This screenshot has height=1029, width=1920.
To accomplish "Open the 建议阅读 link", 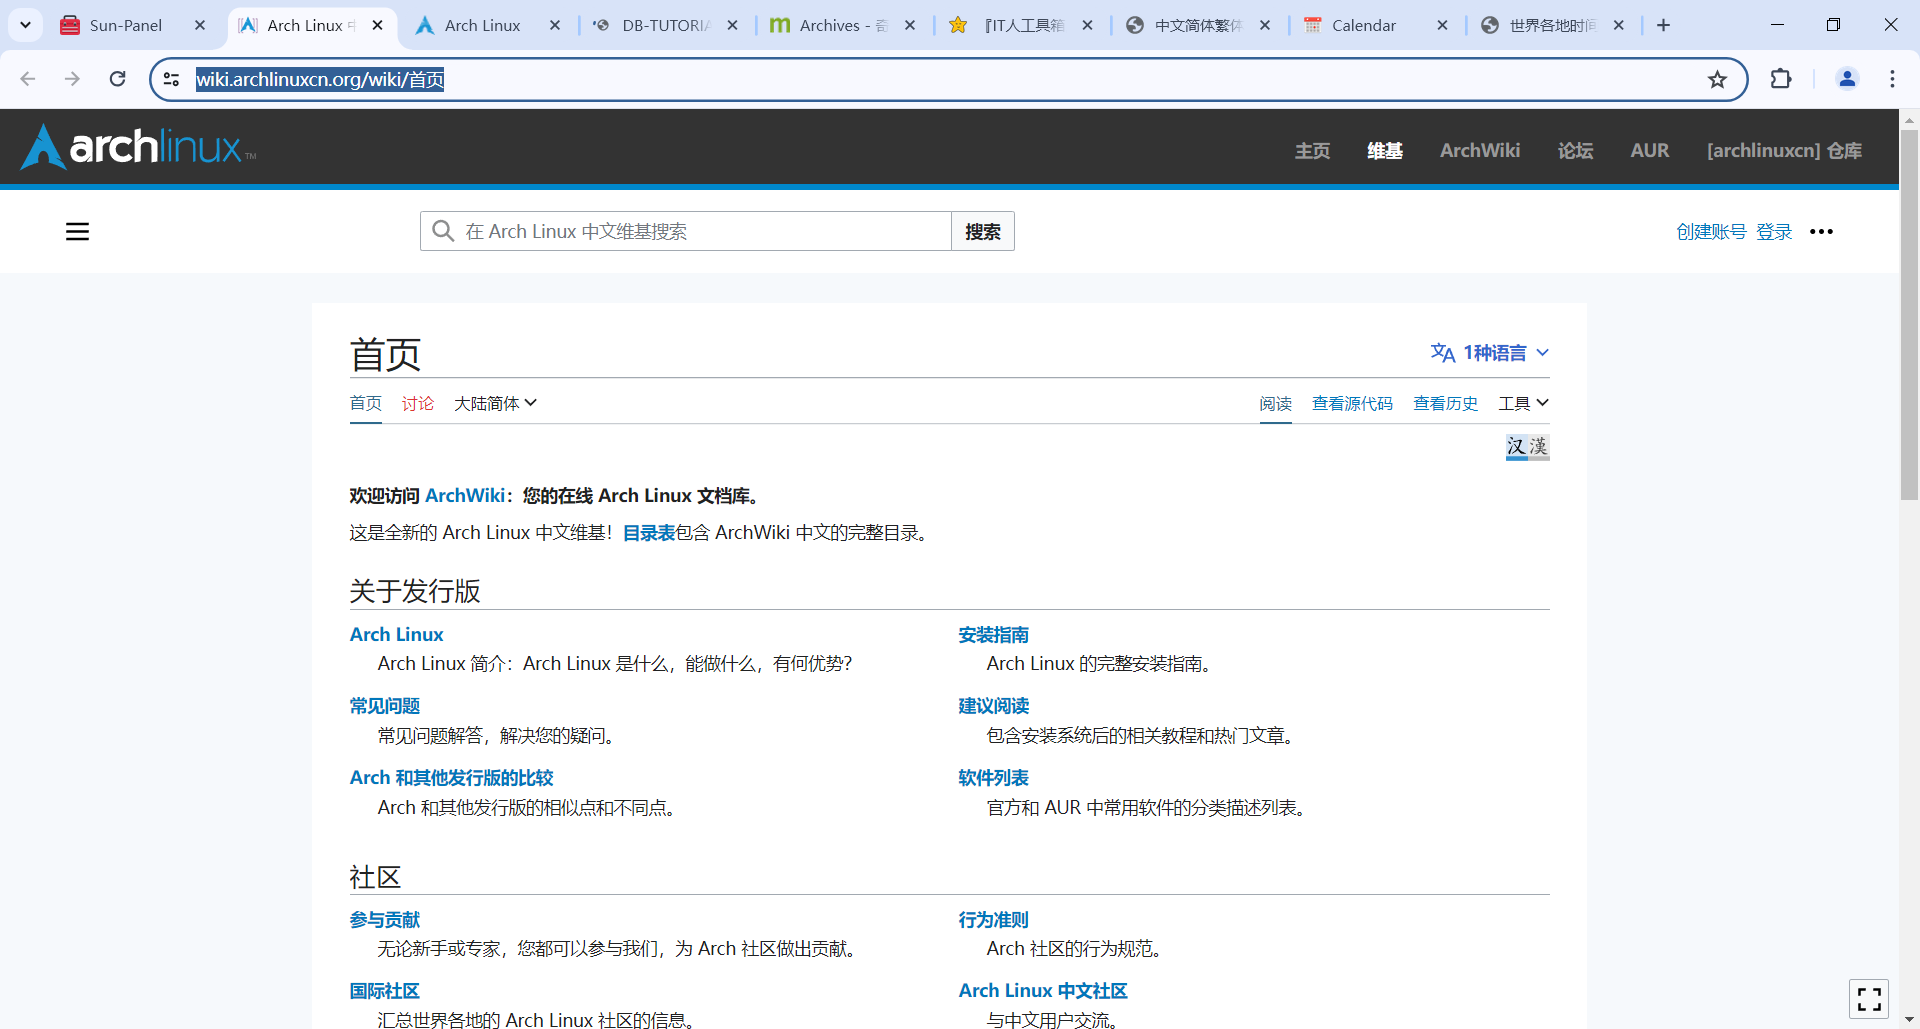I will (993, 706).
